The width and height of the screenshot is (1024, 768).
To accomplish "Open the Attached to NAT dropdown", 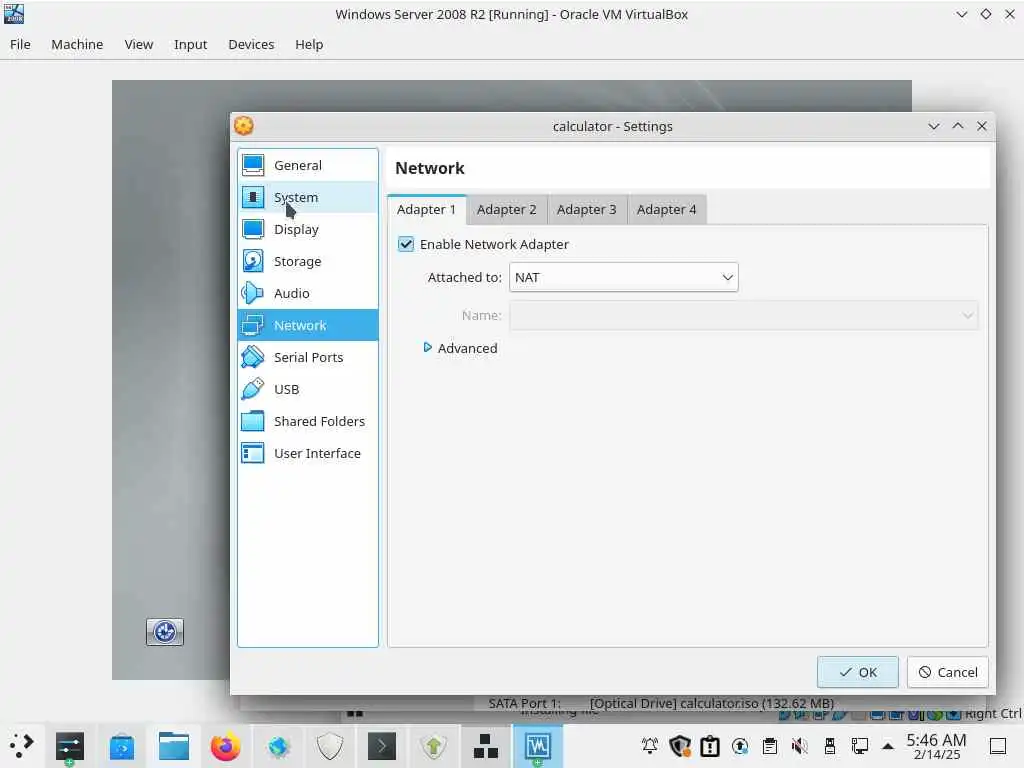I will [624, 278].
